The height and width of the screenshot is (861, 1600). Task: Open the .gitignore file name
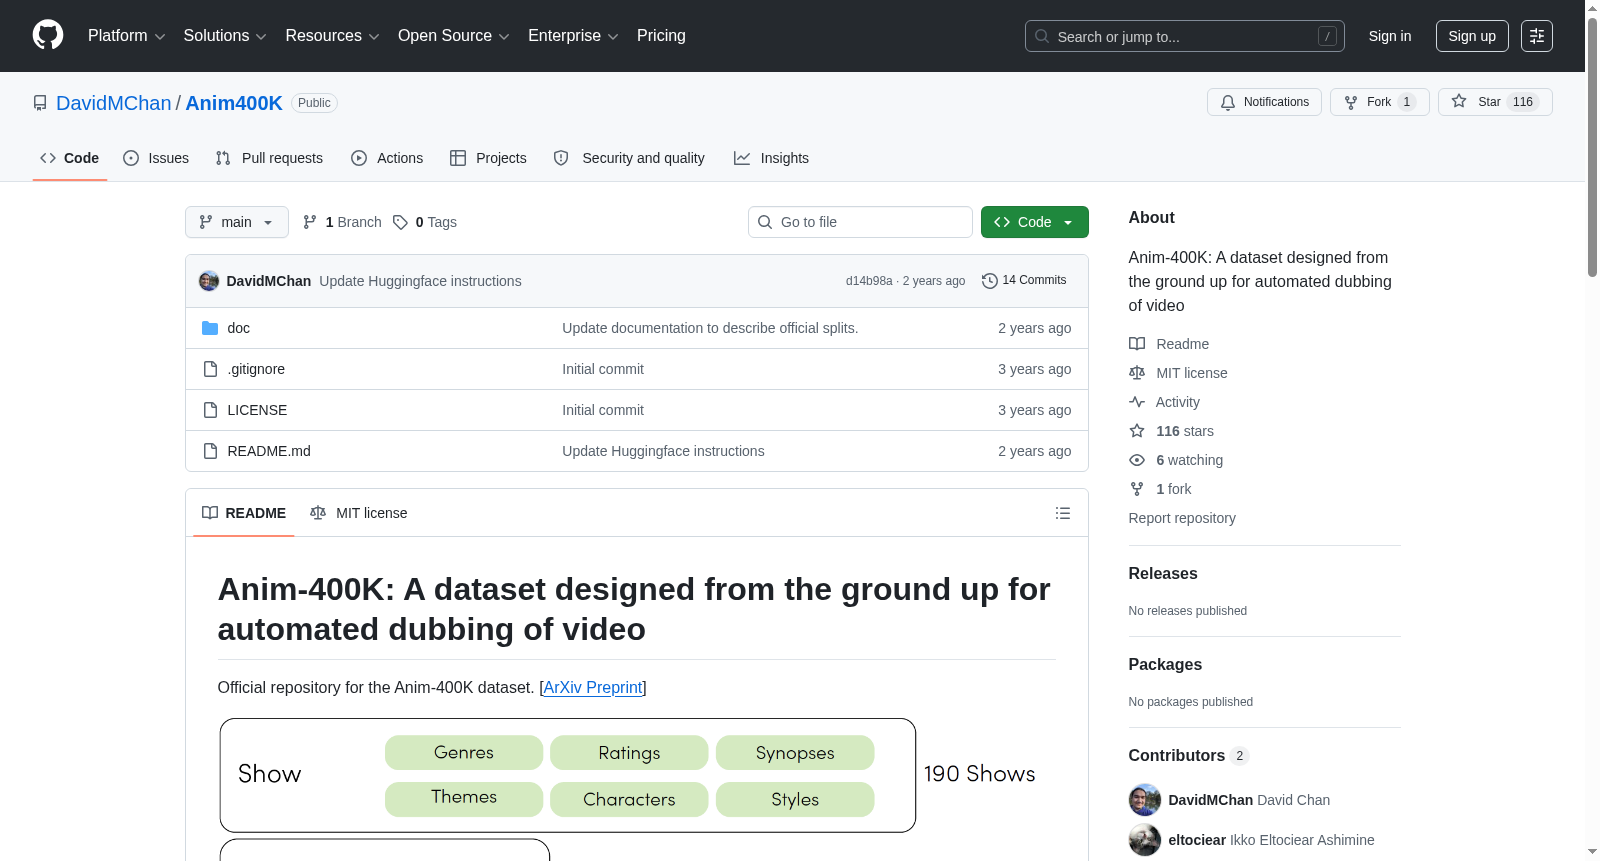pos(256,369)
